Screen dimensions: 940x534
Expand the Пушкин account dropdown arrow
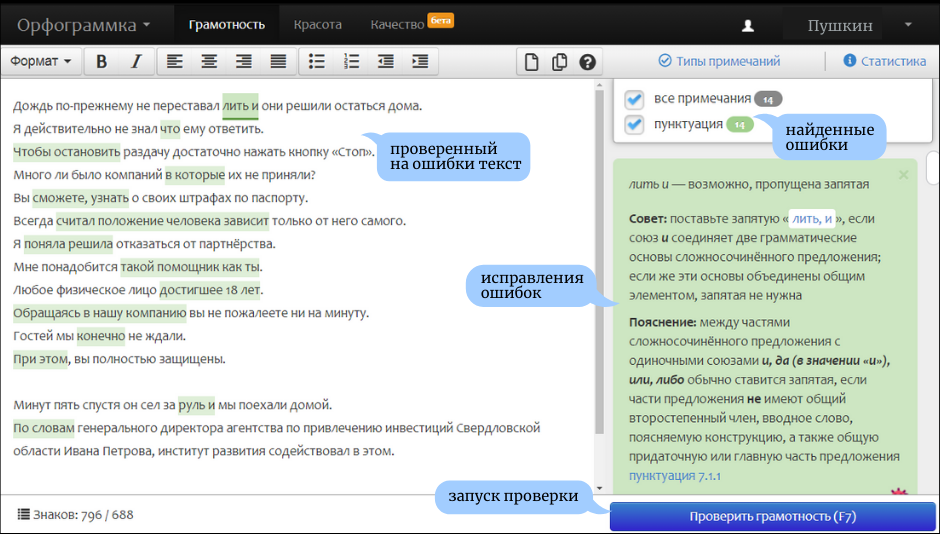point(908,25)
